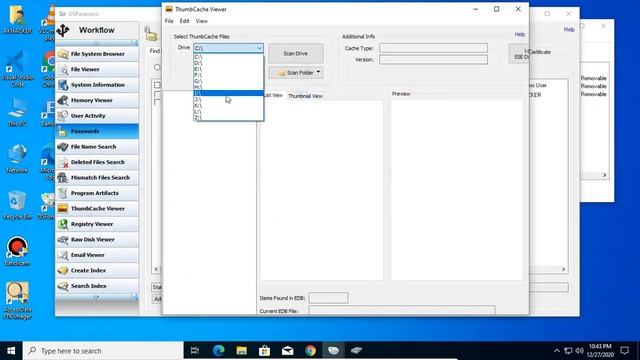The width and height of the screenshot is (640, 360).
Task: Open the Bandicam desktop icon
Action: [17, 251]
